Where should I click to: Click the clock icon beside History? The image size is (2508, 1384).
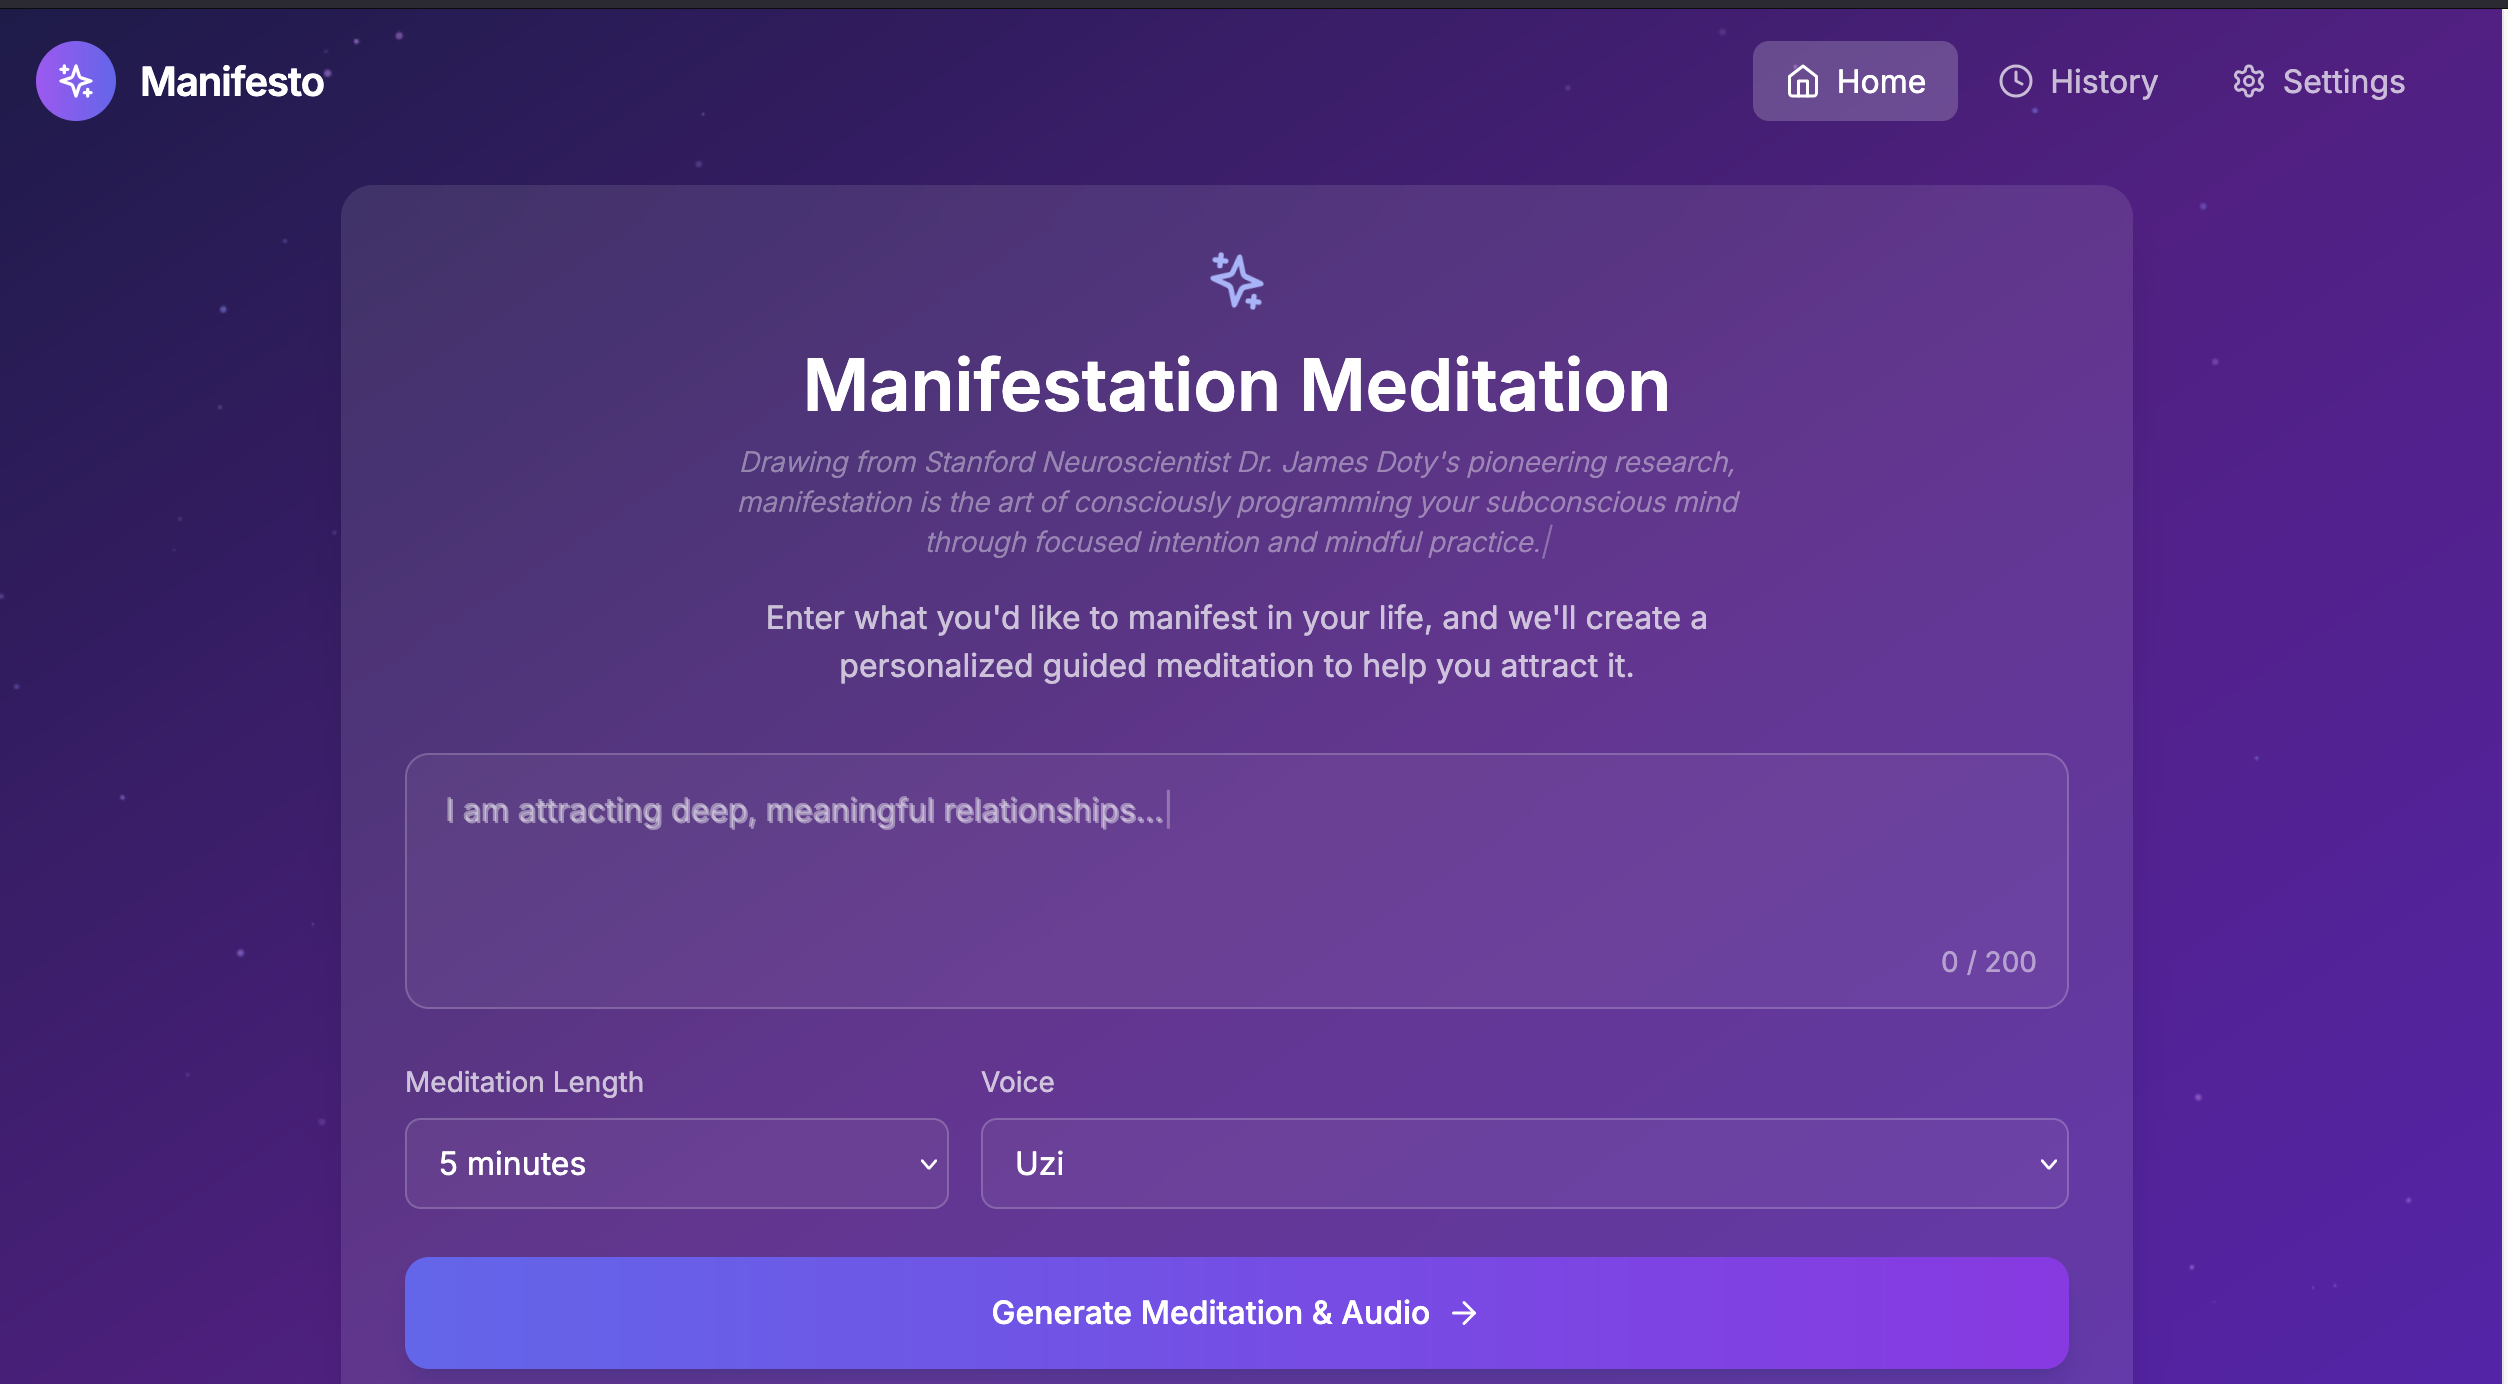(x=2015, y=81)
